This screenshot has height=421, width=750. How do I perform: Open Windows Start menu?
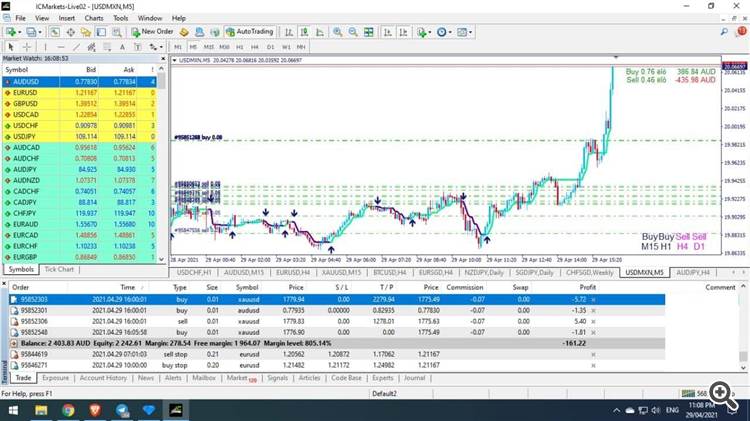click(13, 410)
